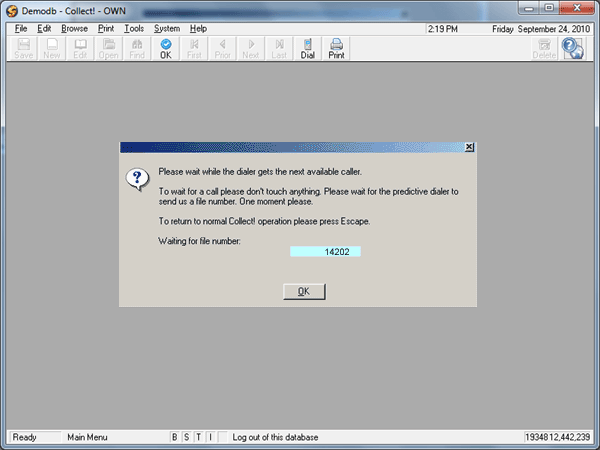
Task: Go to the Prior record icon
Action: (x=222, y=49)
